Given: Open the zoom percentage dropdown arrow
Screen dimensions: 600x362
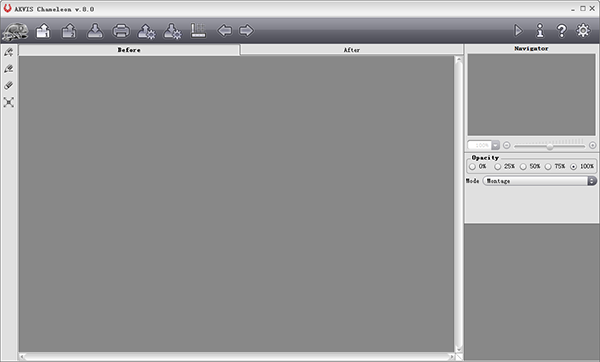Looking at the screenshot, I should click(496, 145).
